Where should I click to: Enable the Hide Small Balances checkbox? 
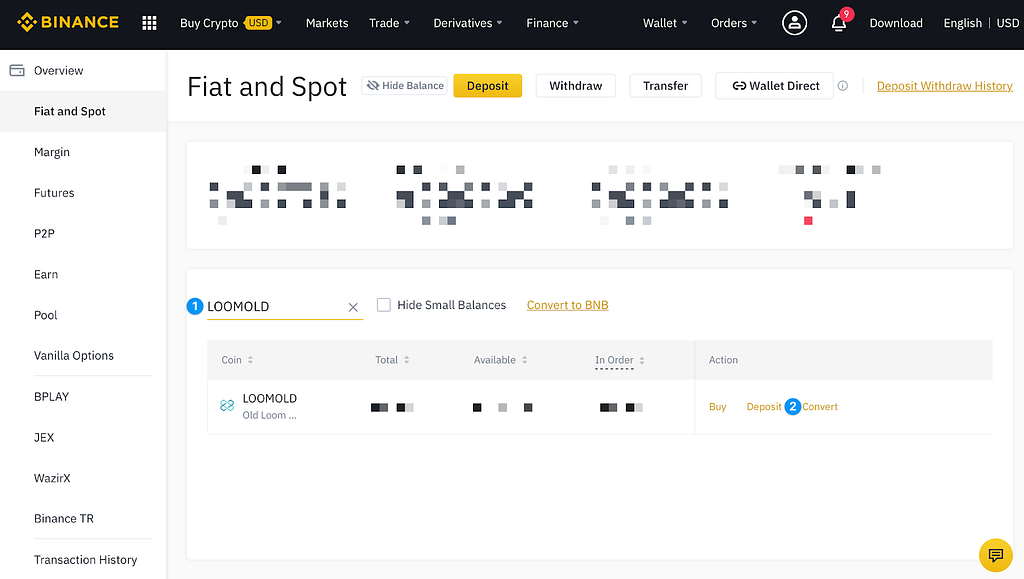point(384,305)
